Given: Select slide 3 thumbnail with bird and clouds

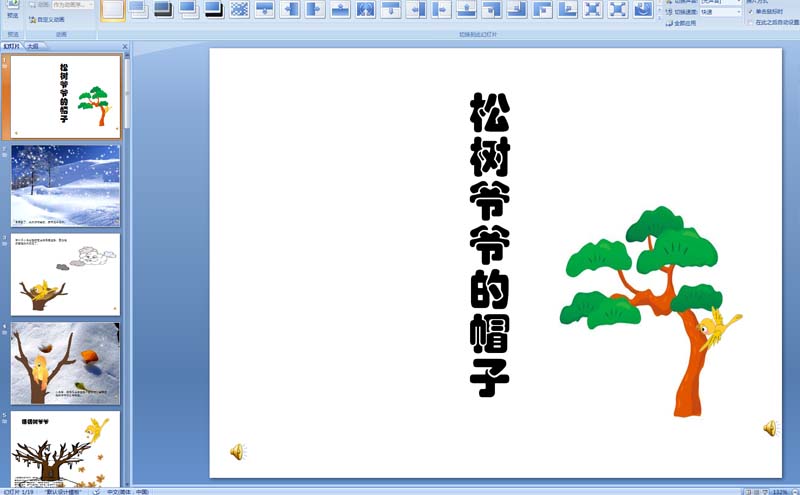Looking at the screenshot, I should coord(65,275).
